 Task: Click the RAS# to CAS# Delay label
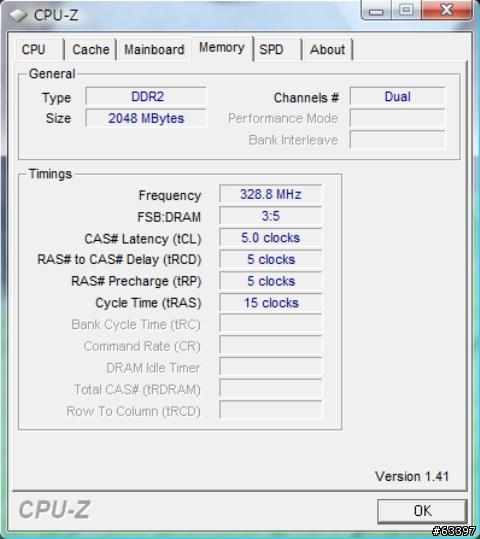[x=119, y=260]
